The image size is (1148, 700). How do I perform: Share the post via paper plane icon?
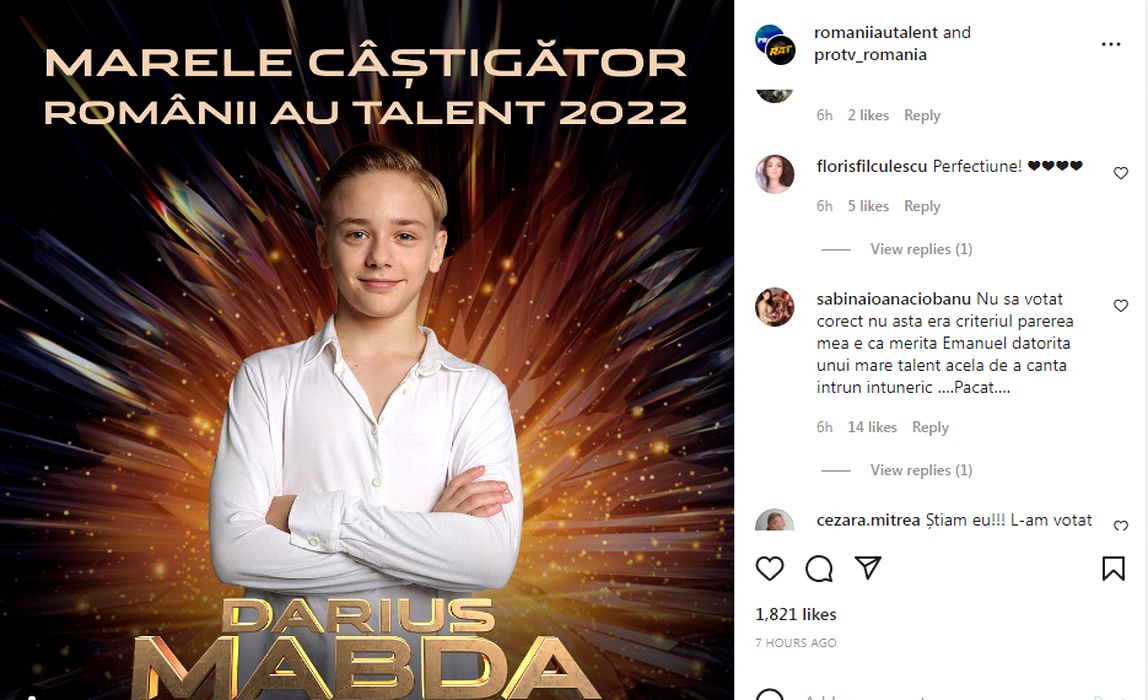(x=868, y=569)
